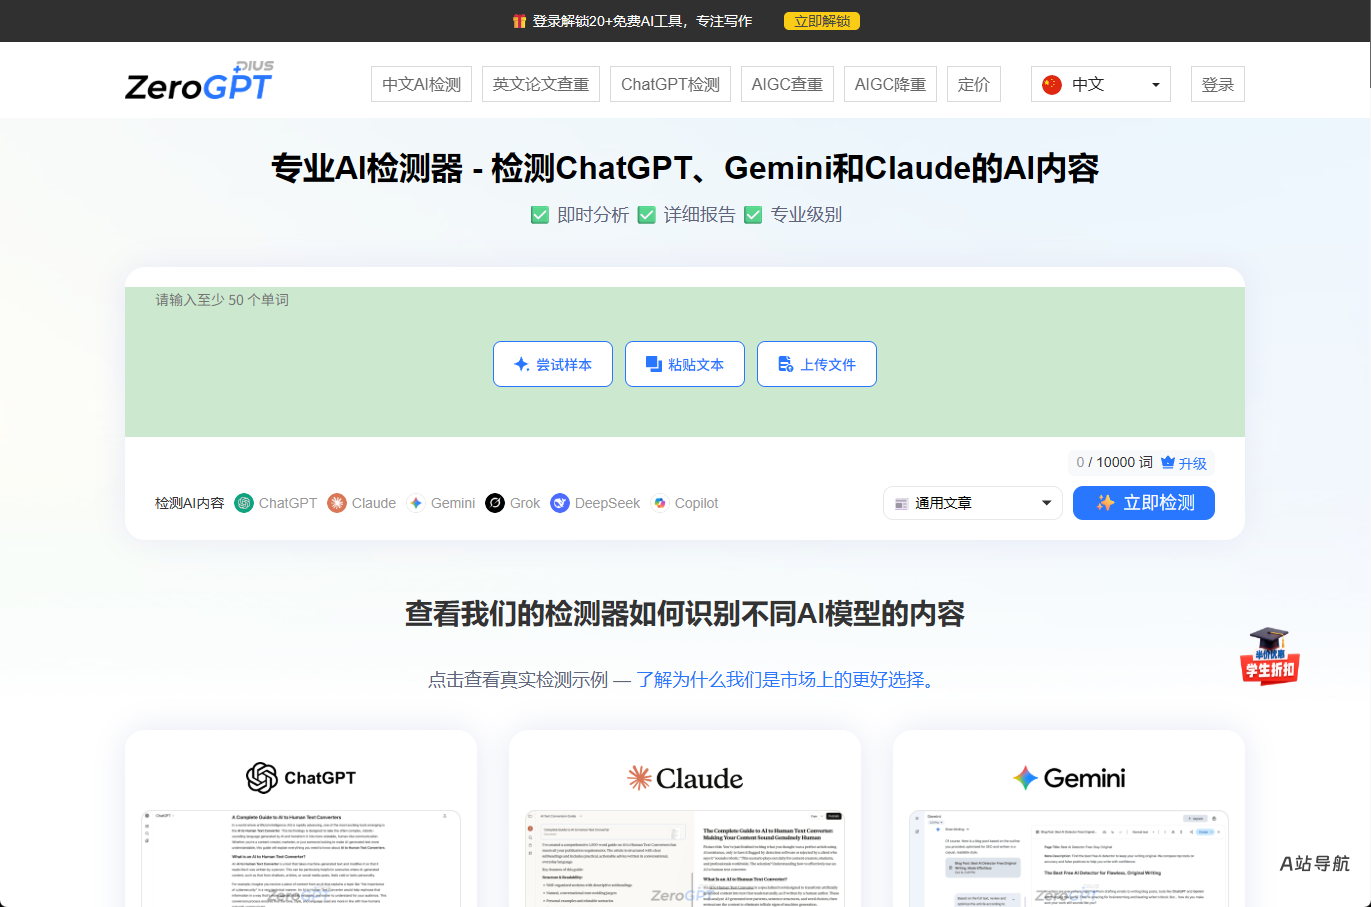This screenshot has width=1371, height=907.
Task: Start detection with 立即检测 button
Action: click(1144, 503)
